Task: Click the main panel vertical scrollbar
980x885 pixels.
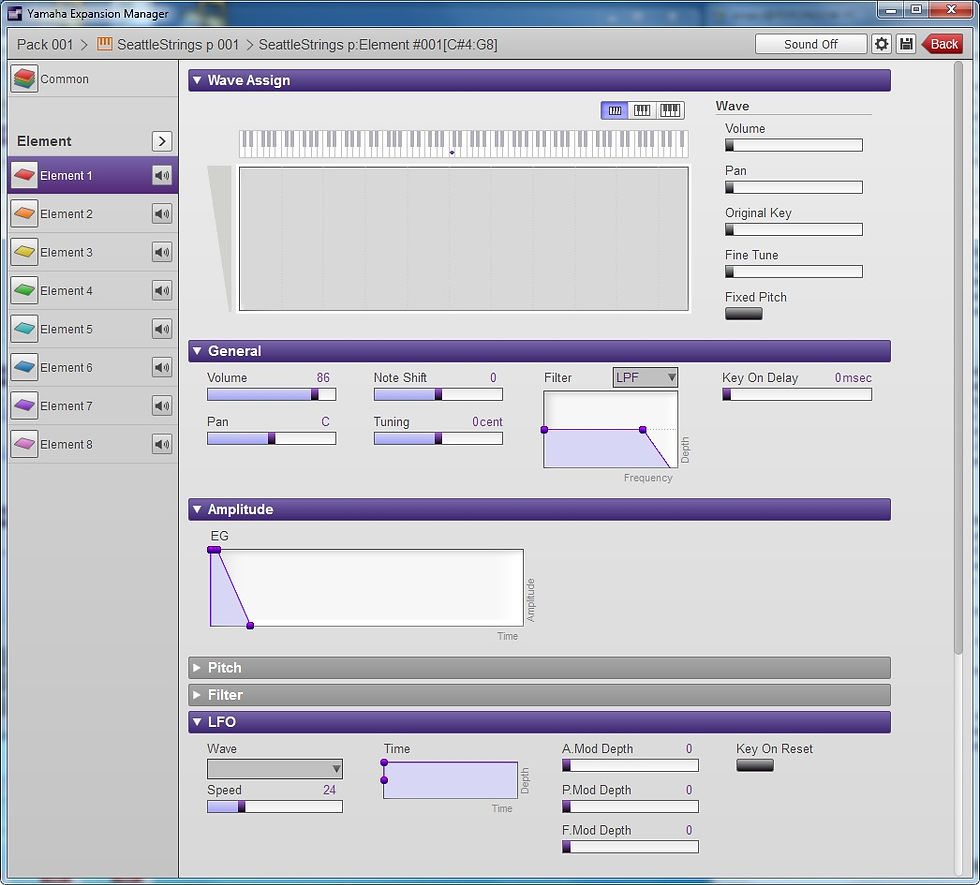Action: tap(958, 358)
